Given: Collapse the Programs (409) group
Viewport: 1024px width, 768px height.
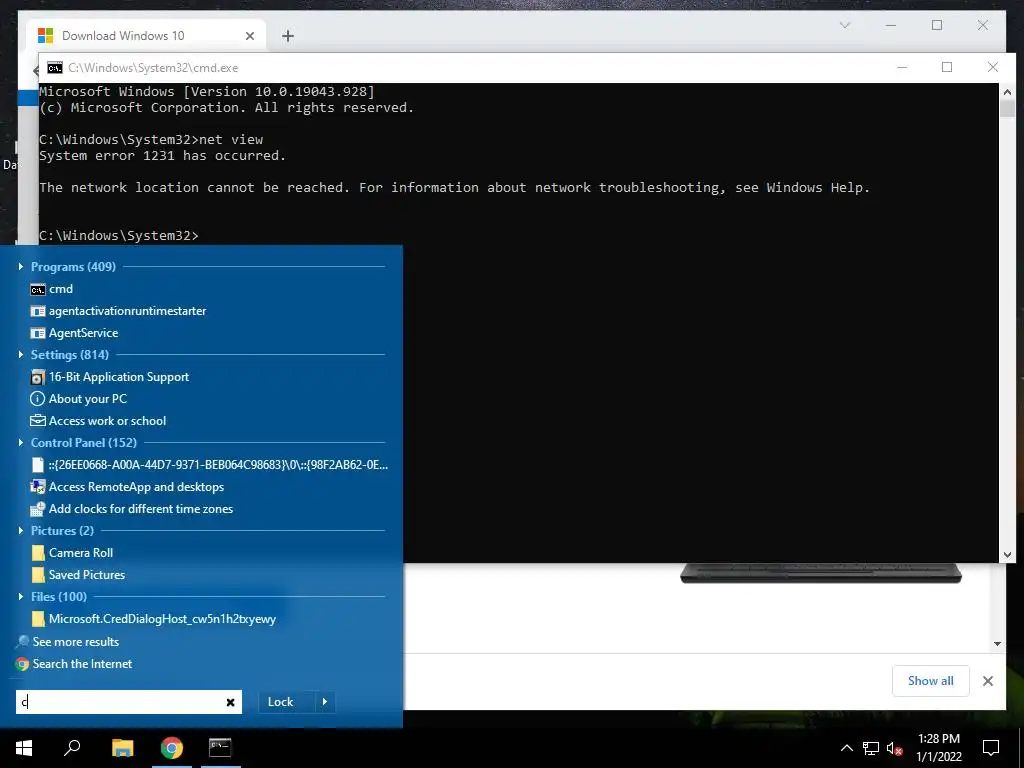Looking at the screenshot, I should coord(21,266).
